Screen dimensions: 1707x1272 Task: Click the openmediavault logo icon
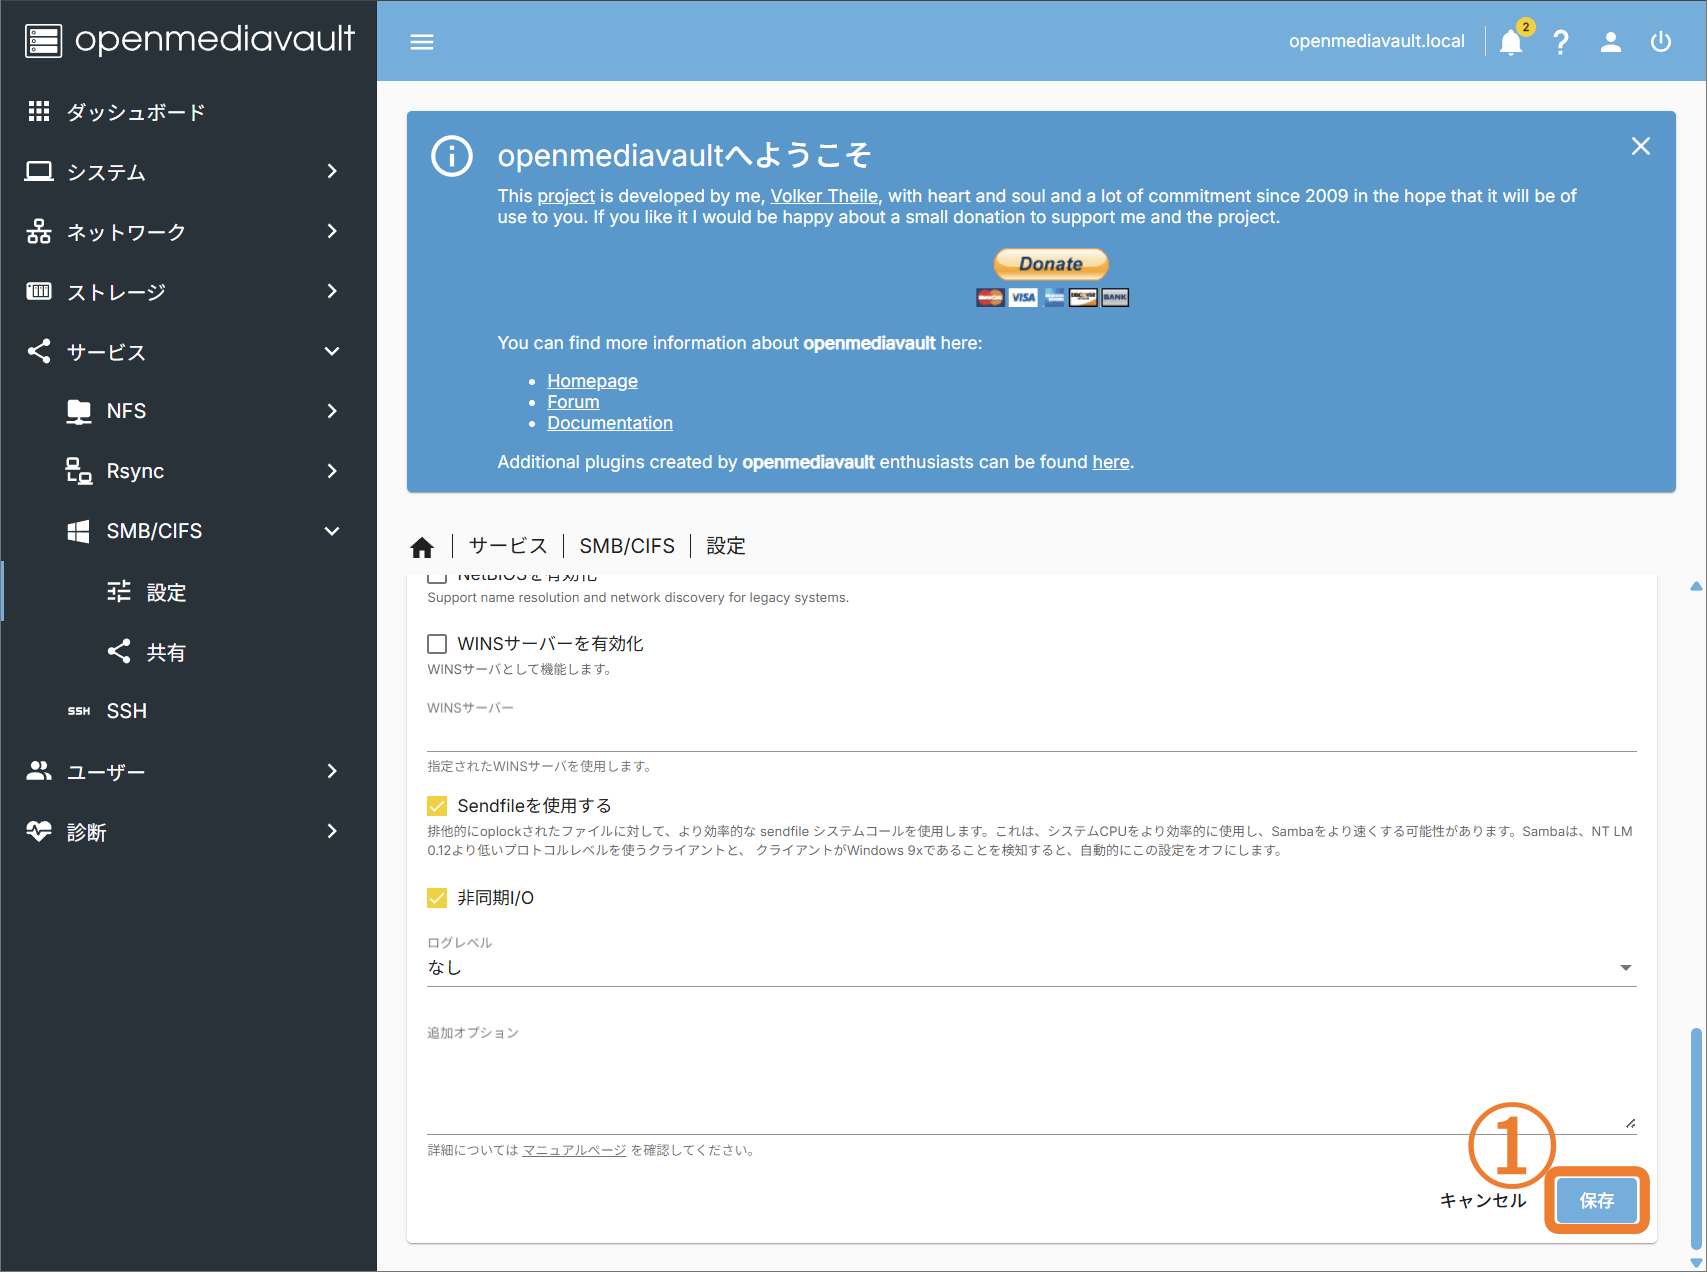(x=43, y=41)
